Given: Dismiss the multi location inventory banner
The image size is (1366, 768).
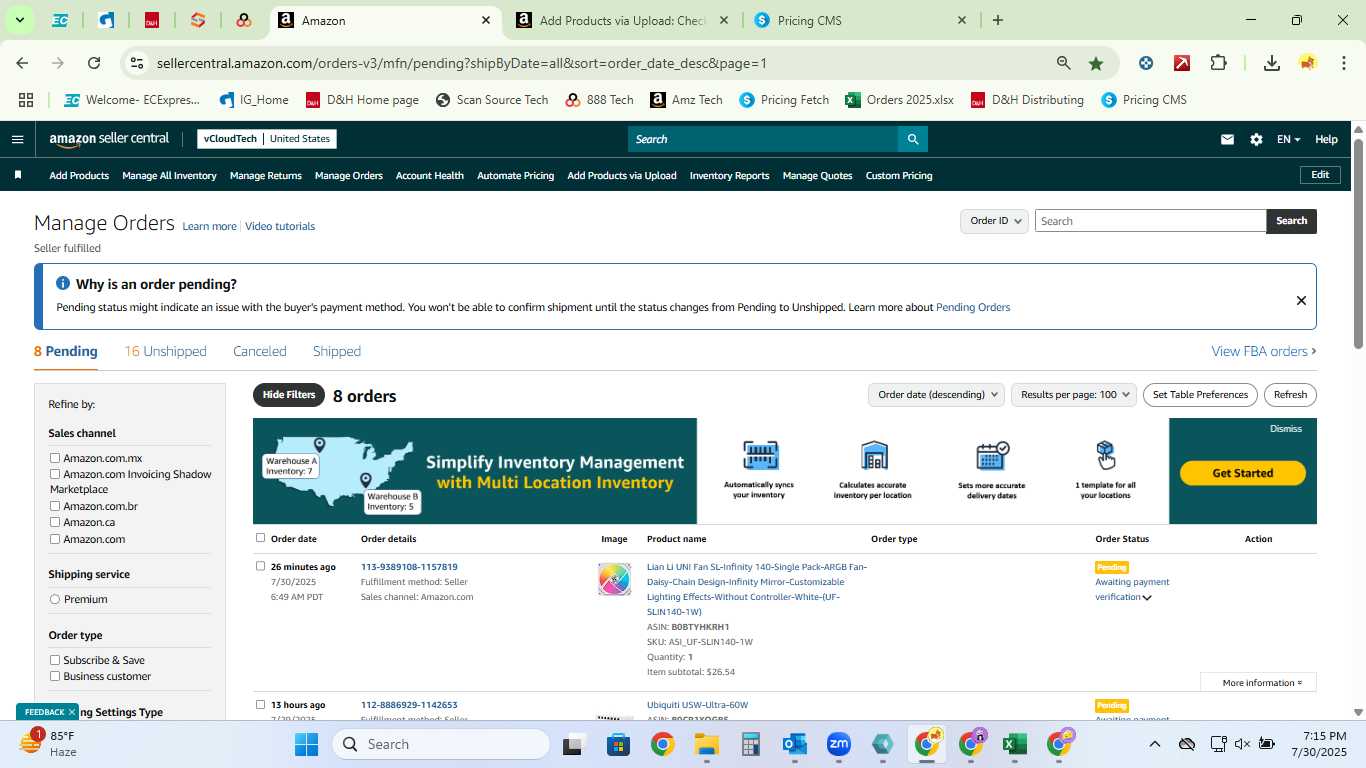Looking at the screenshot, I should pos(1286,428).
